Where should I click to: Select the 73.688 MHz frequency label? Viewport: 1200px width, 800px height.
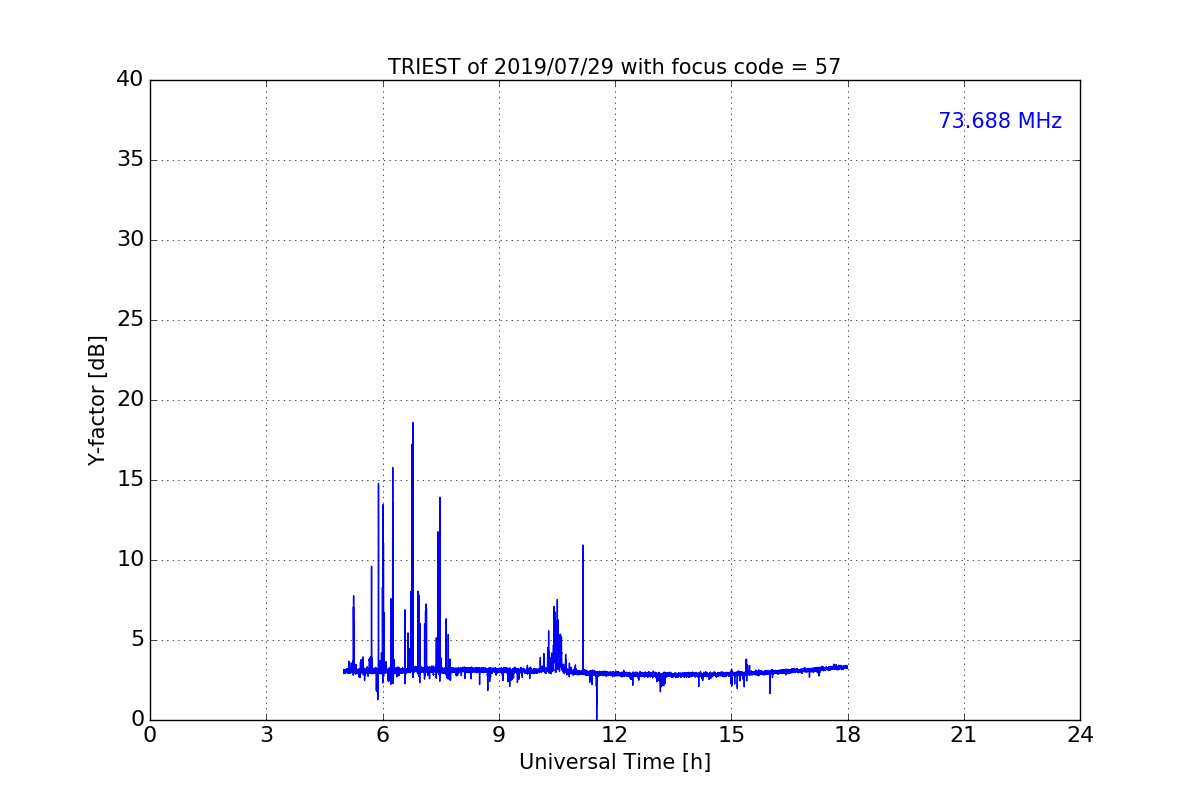[1000, 121]
